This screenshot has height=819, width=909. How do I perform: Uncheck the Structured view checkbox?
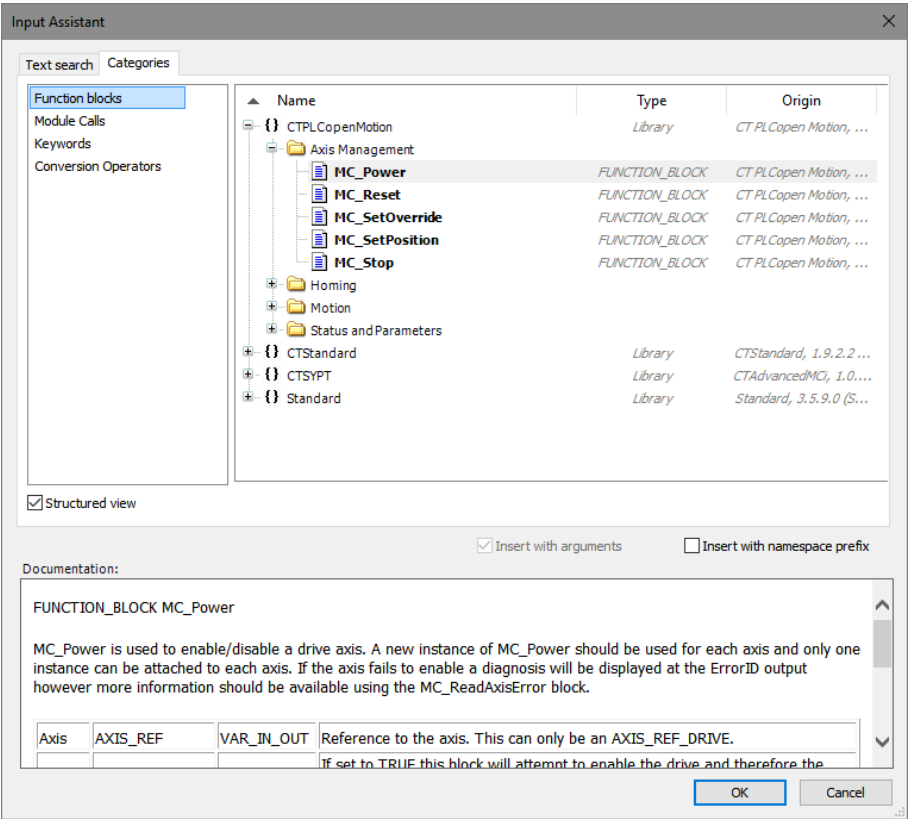[35, 503]
